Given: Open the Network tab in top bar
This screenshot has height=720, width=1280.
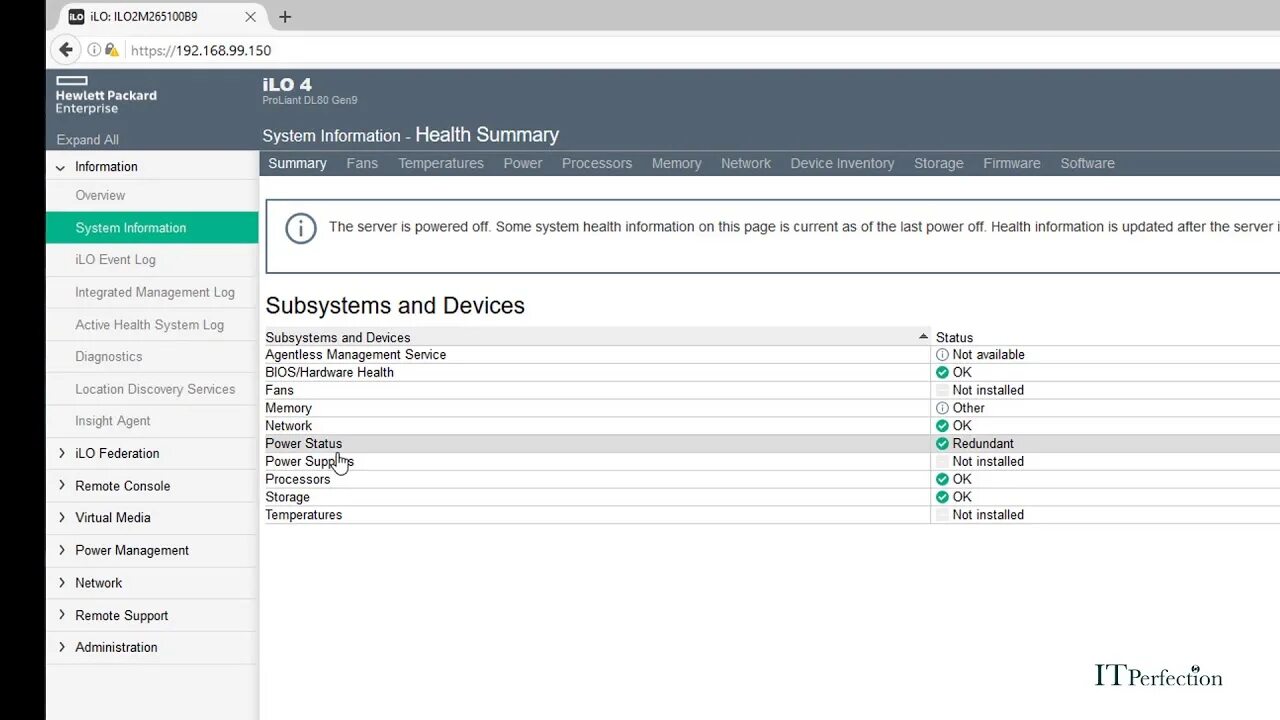Looking at the screenshot, I should 746,163.
